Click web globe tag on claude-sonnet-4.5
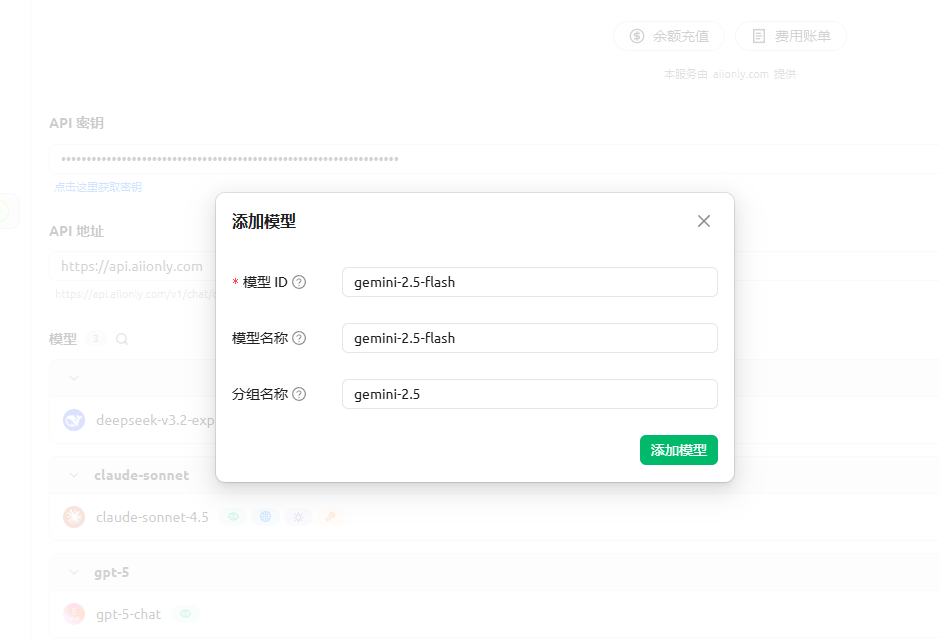Screen dimensions: 940x641 tap(266, 517)
